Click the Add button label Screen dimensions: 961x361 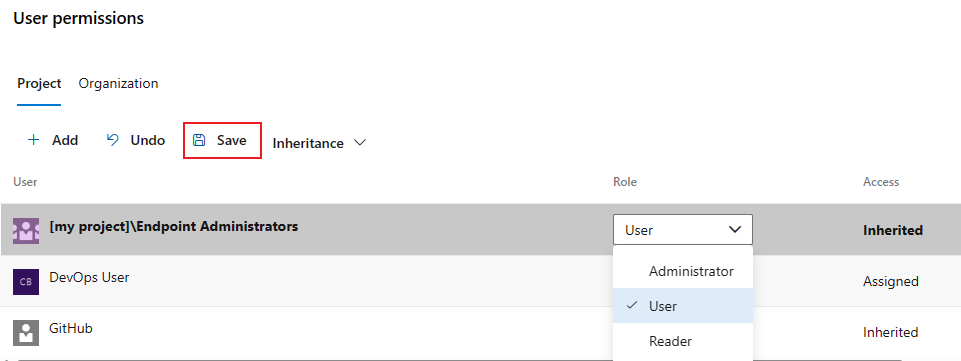click(65, 140)
